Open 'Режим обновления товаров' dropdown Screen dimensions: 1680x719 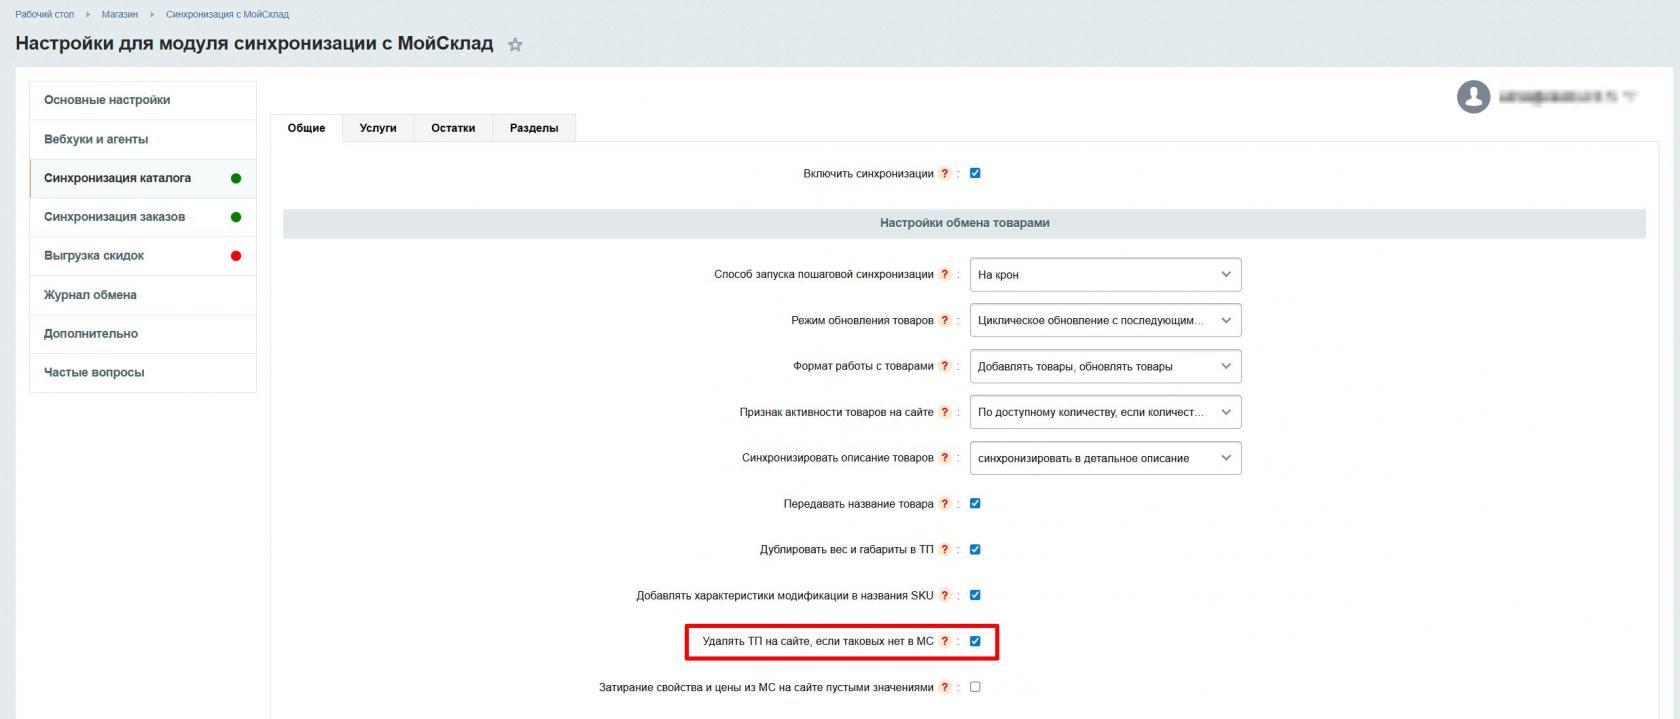[1105, 321]
